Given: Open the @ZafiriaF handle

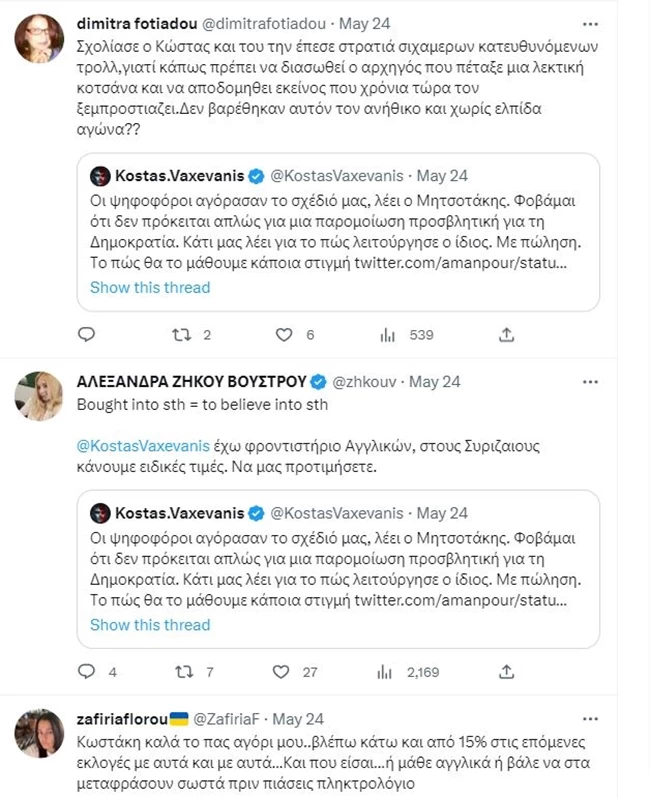Looking at the screenshot, I should (x=228, y=719).
